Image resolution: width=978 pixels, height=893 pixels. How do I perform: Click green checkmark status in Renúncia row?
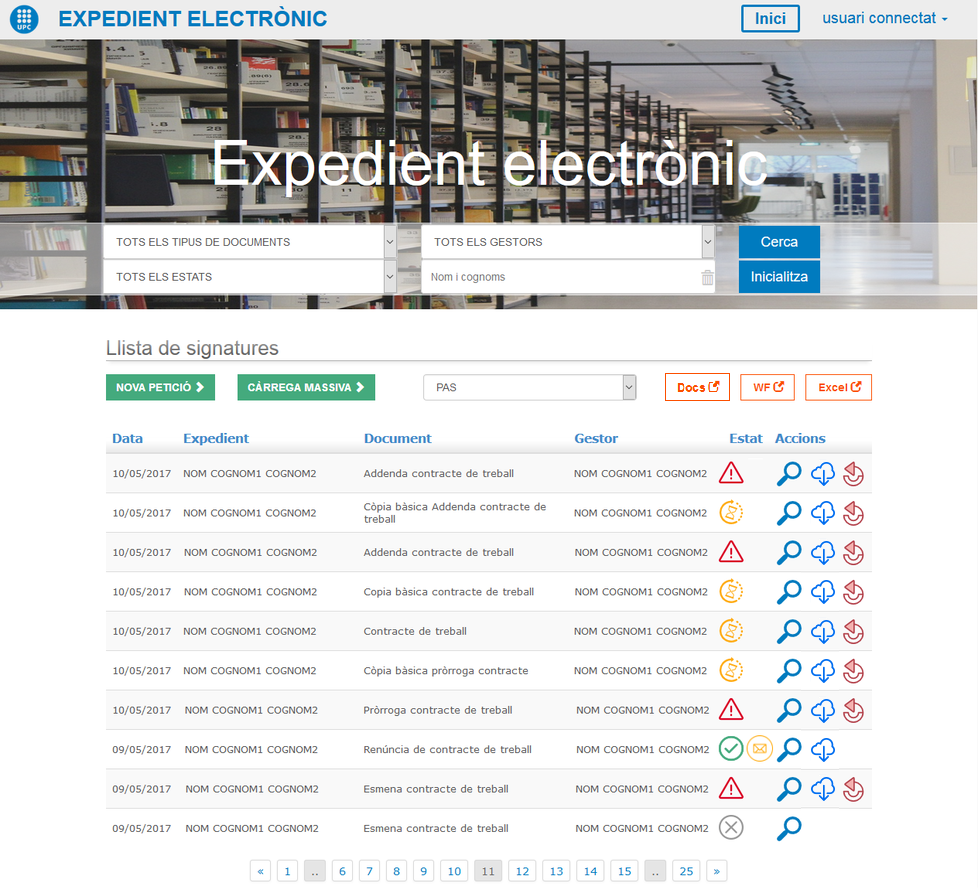[x=731, y=749]
